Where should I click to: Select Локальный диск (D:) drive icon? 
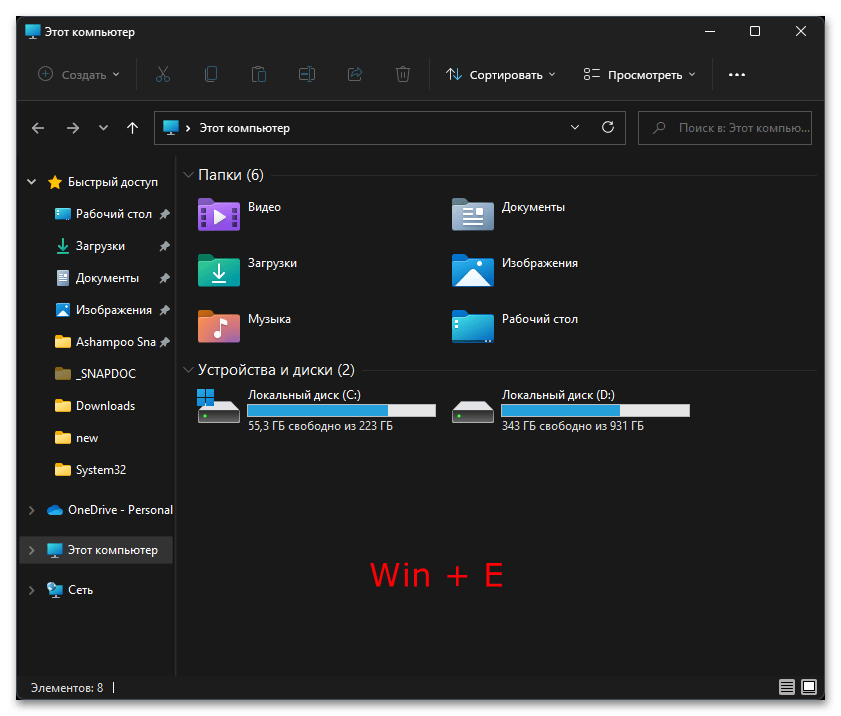click(473, 412)
